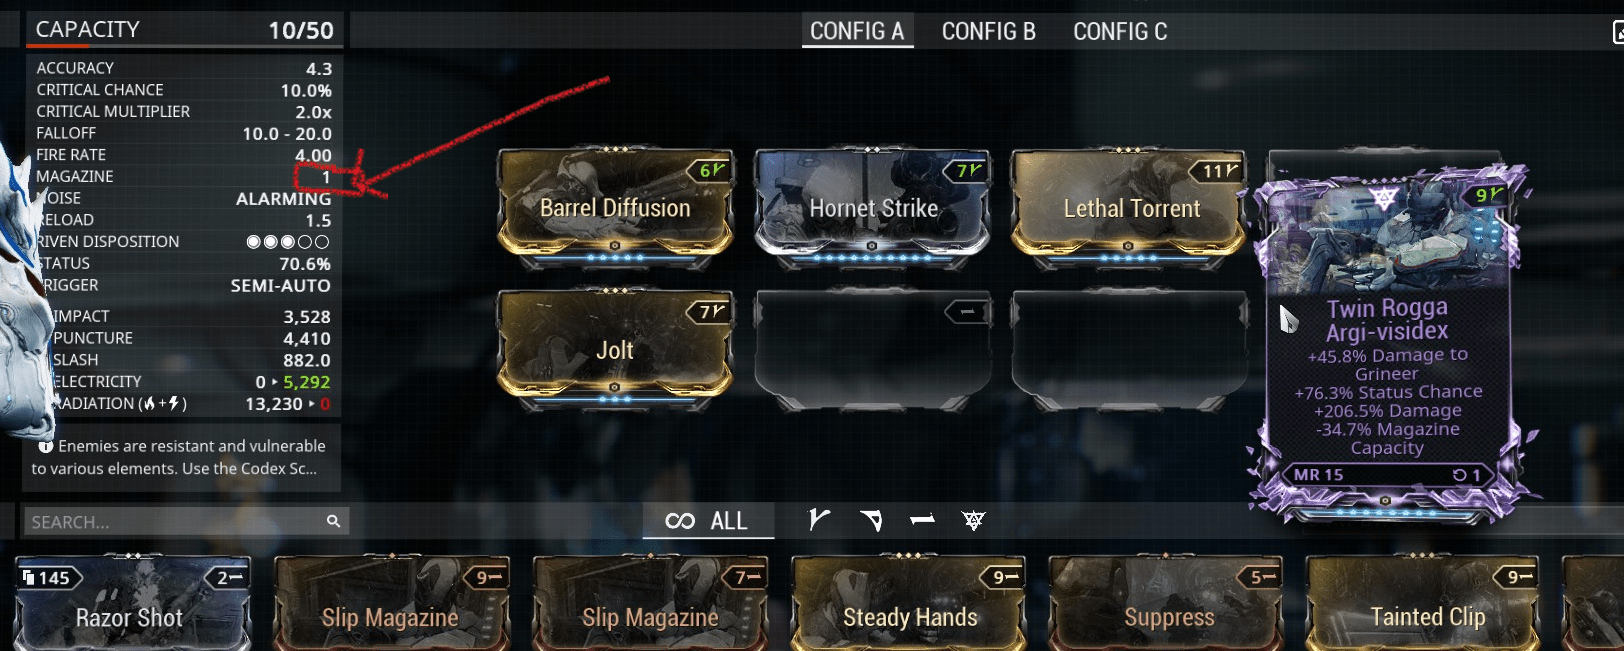Click the info icon beside enemy resistance tip
The width and height of the screenshot is (1624, 651).
(x=45, y=446)
